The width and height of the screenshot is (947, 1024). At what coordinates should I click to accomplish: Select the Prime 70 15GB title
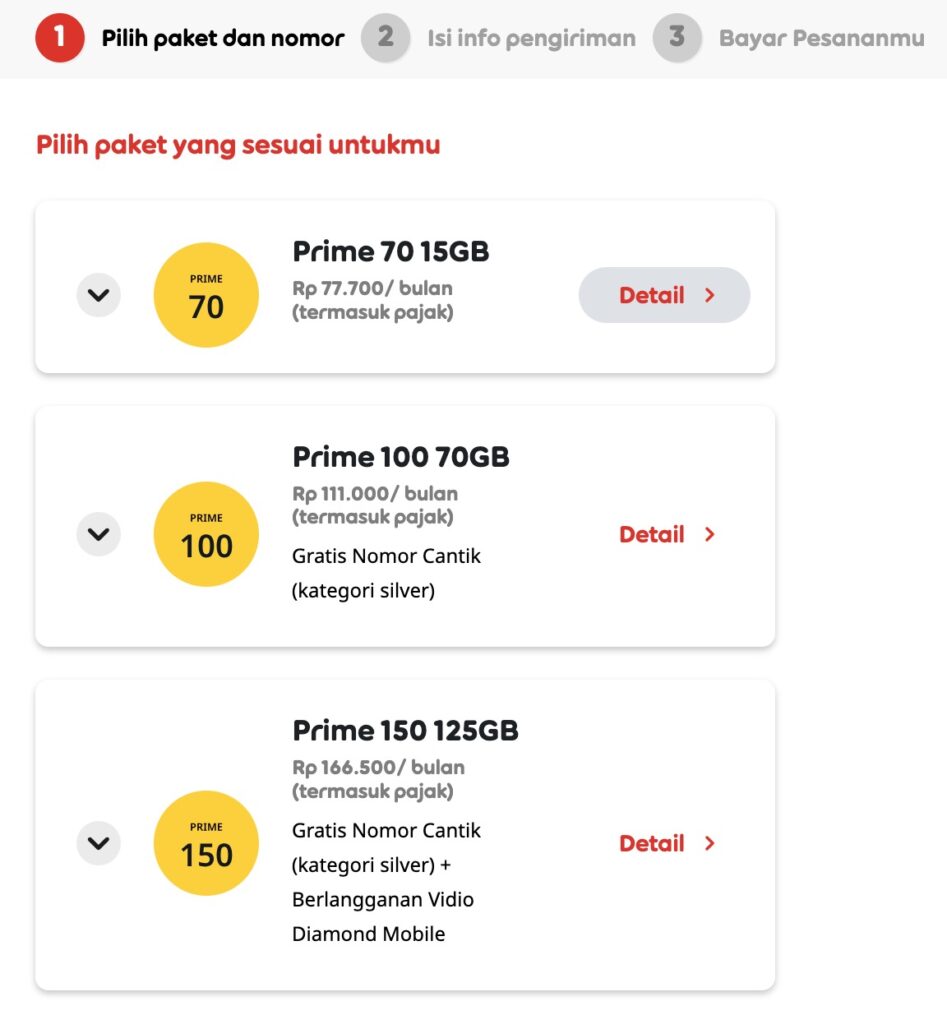pos(391,251)
